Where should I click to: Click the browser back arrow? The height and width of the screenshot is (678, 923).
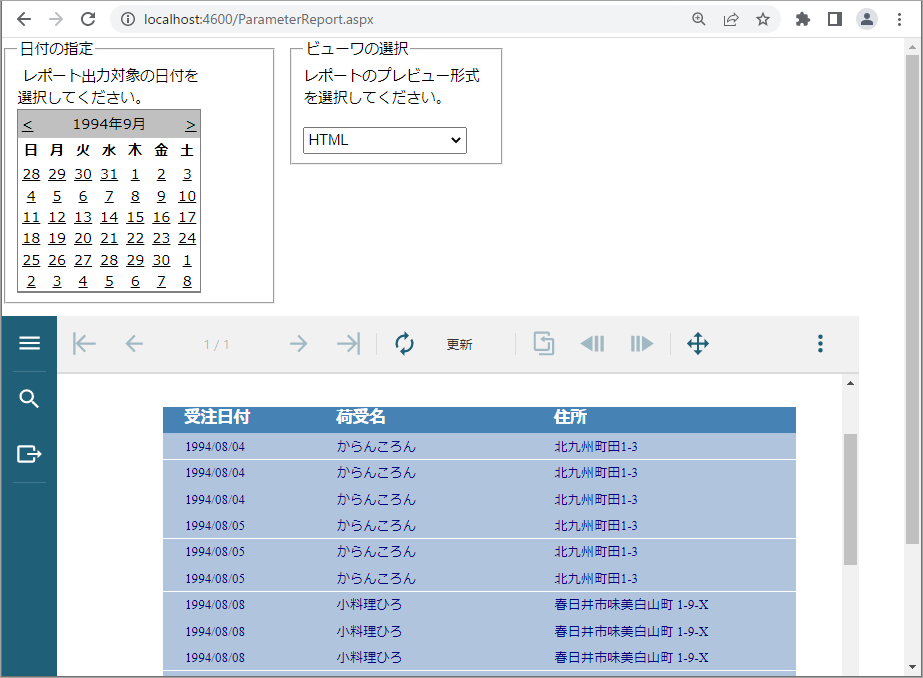pos(24,19)
